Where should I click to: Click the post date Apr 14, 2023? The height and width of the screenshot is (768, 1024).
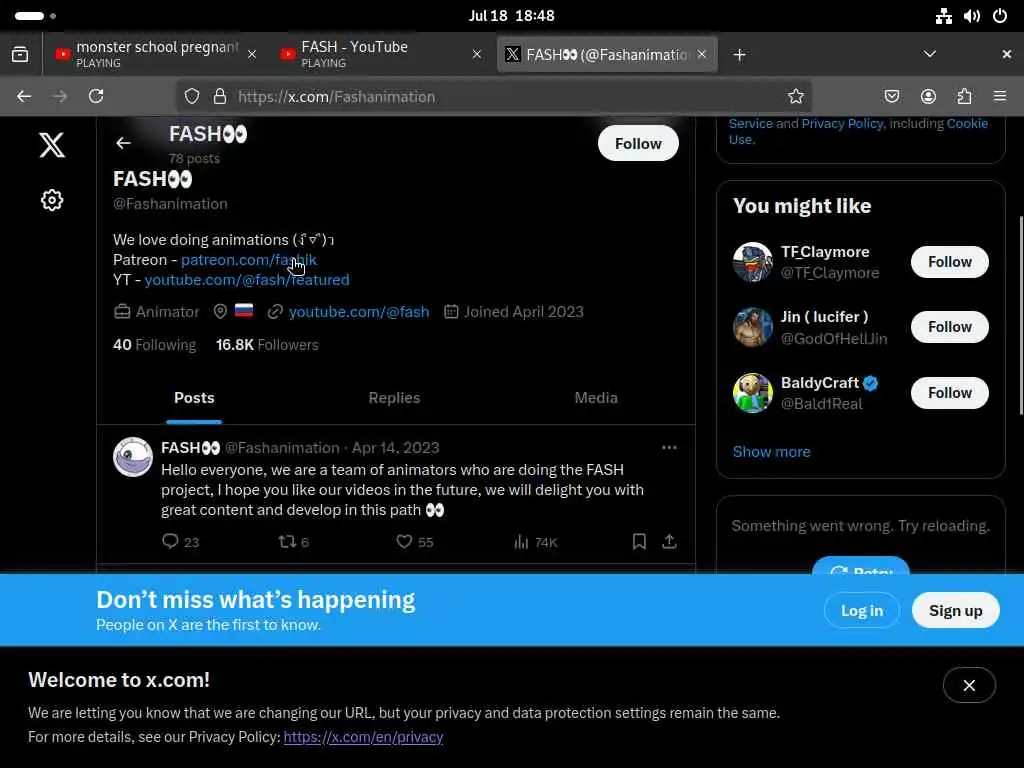[x=395, y=447]
